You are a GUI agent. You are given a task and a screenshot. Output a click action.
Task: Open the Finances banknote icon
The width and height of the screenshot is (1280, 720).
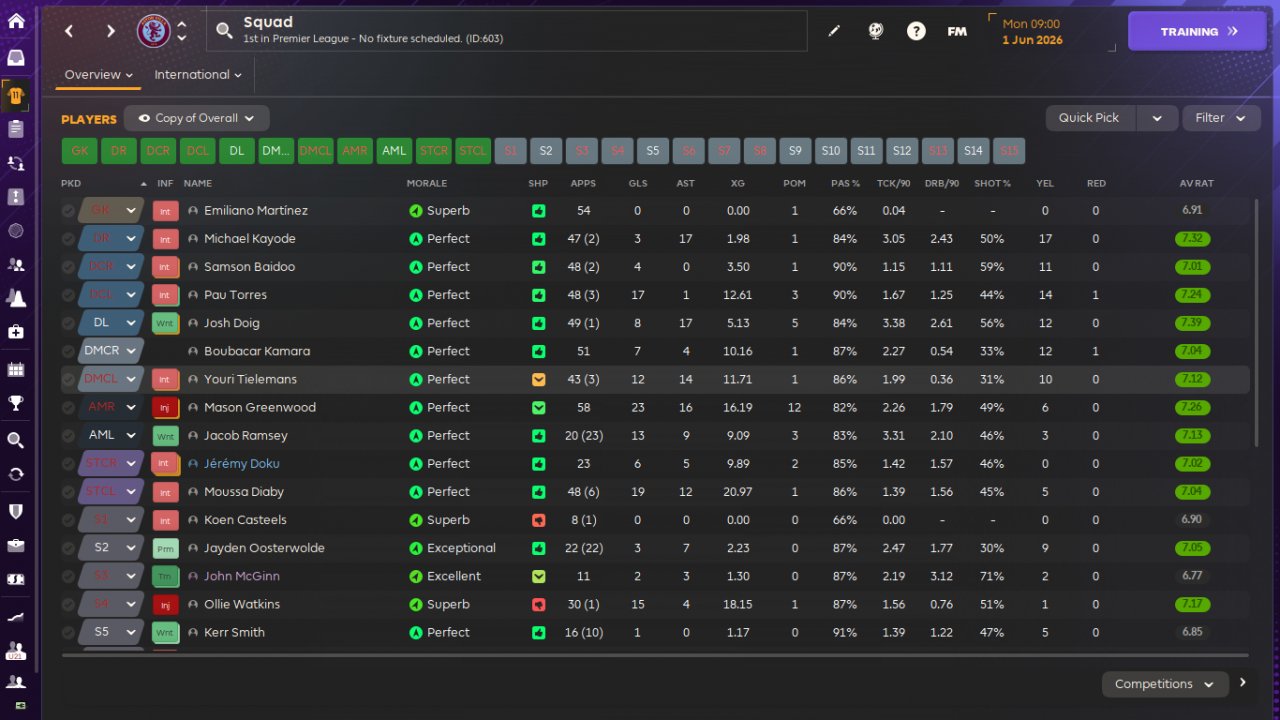coord(16,579)
